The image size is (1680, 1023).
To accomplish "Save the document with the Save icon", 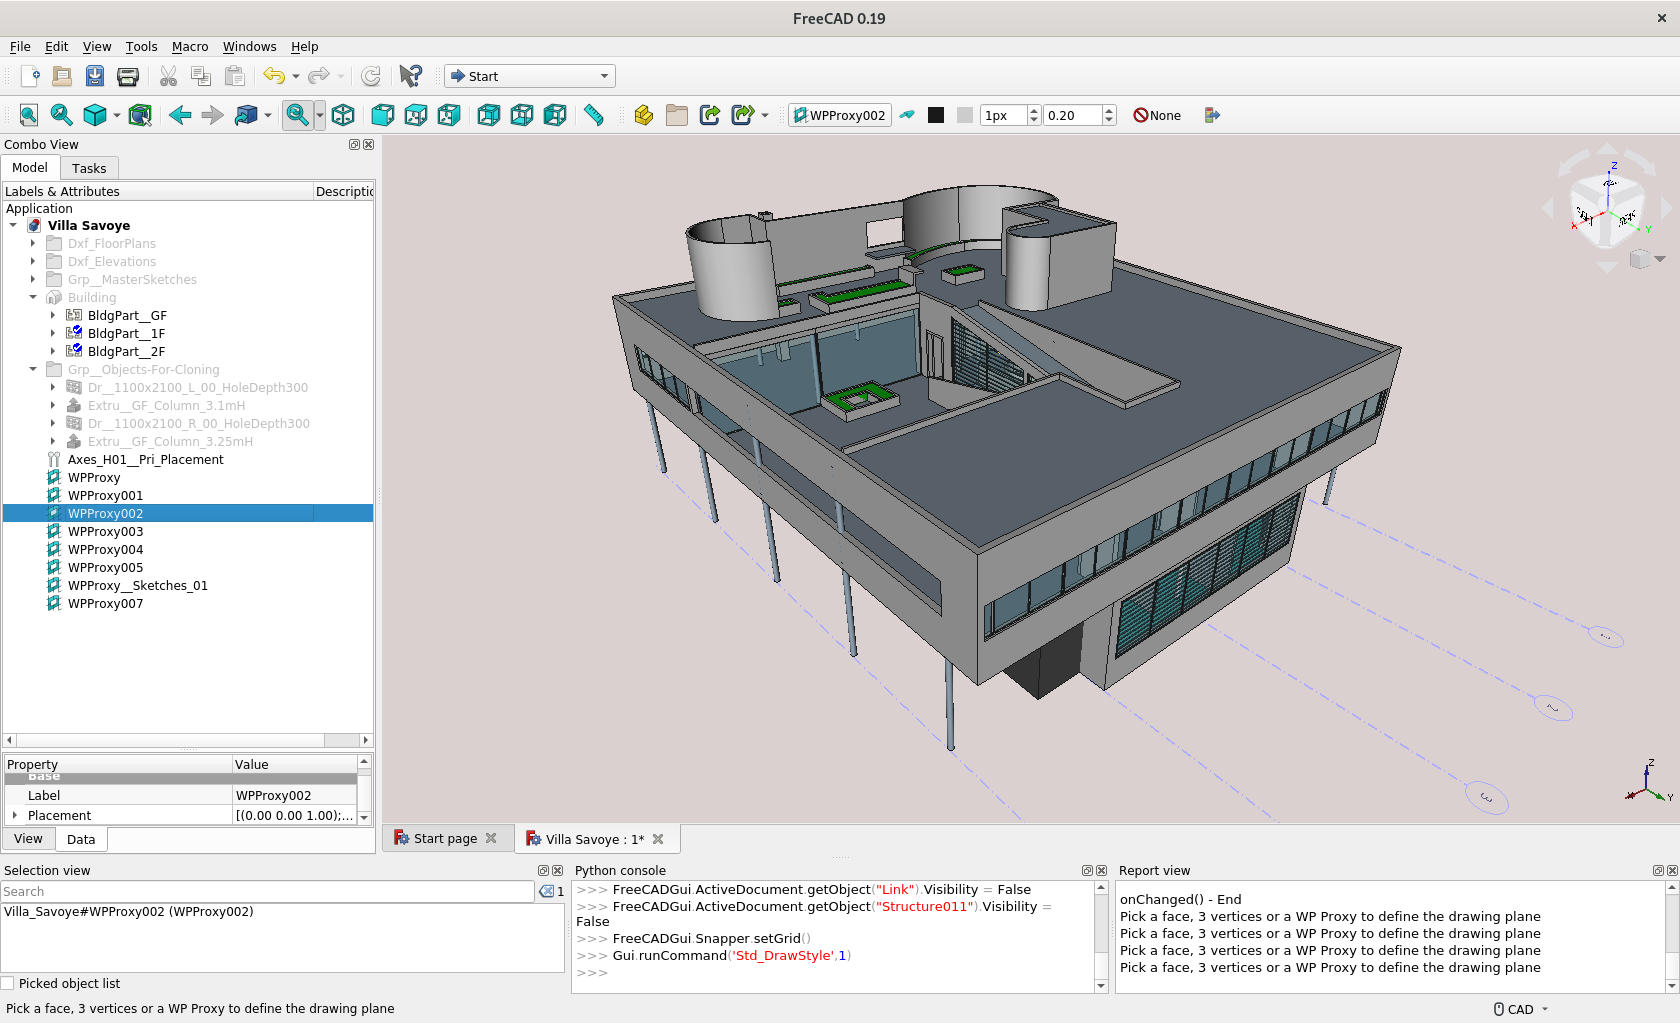I will click(x=95, y=76).
